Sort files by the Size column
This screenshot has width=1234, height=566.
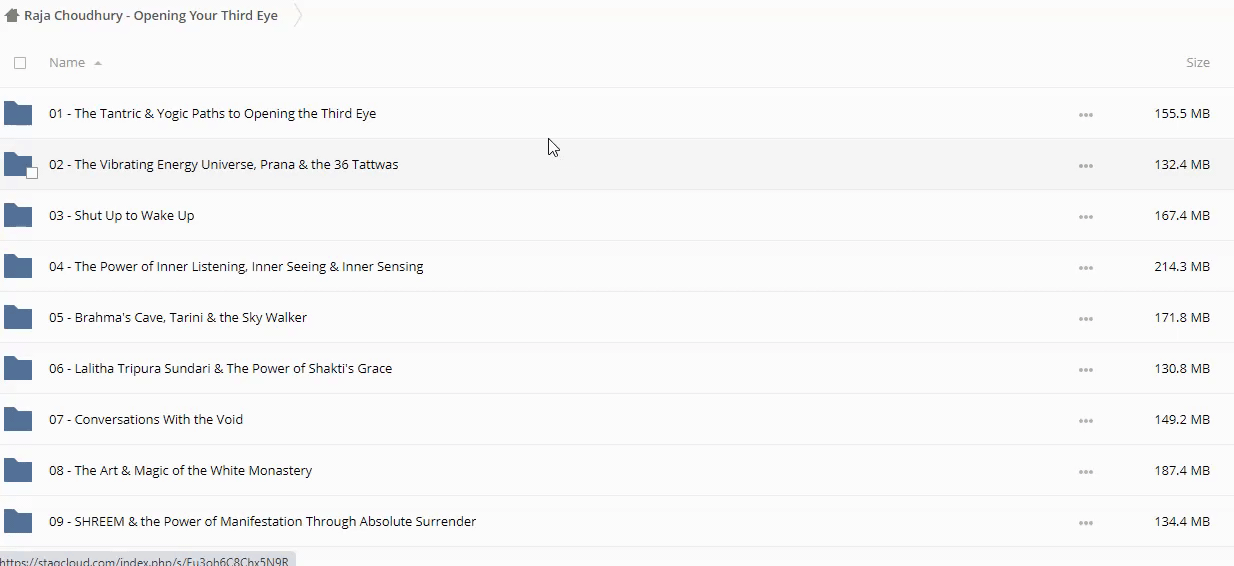tap(1197, 63)
